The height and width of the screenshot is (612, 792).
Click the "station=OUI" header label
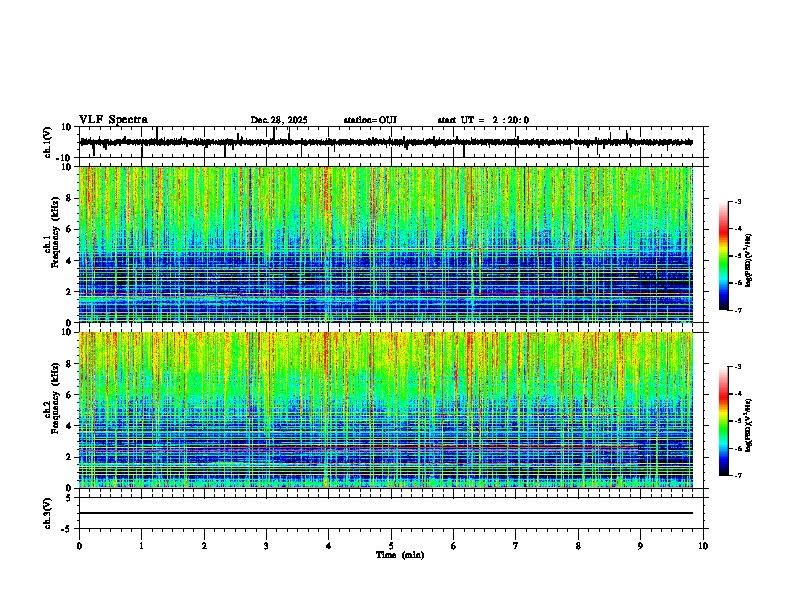pos(370,120)
